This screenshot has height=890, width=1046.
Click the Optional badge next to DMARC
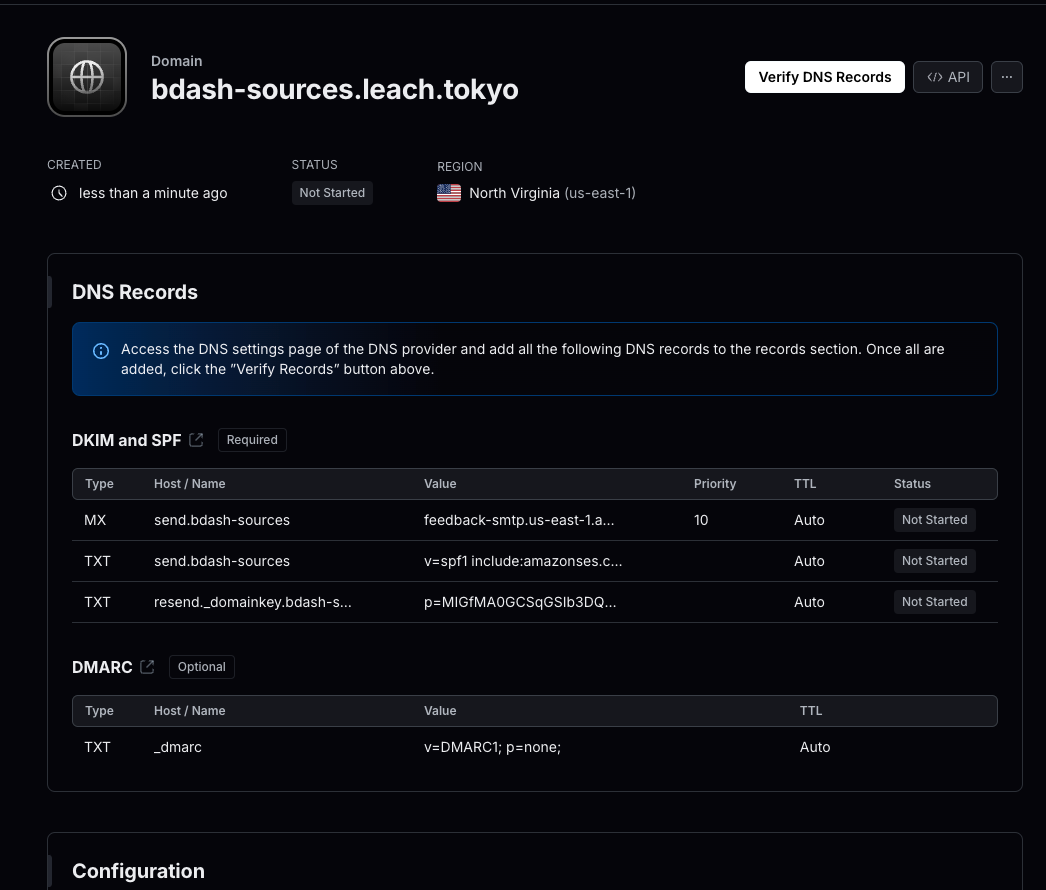coord(201,666)
